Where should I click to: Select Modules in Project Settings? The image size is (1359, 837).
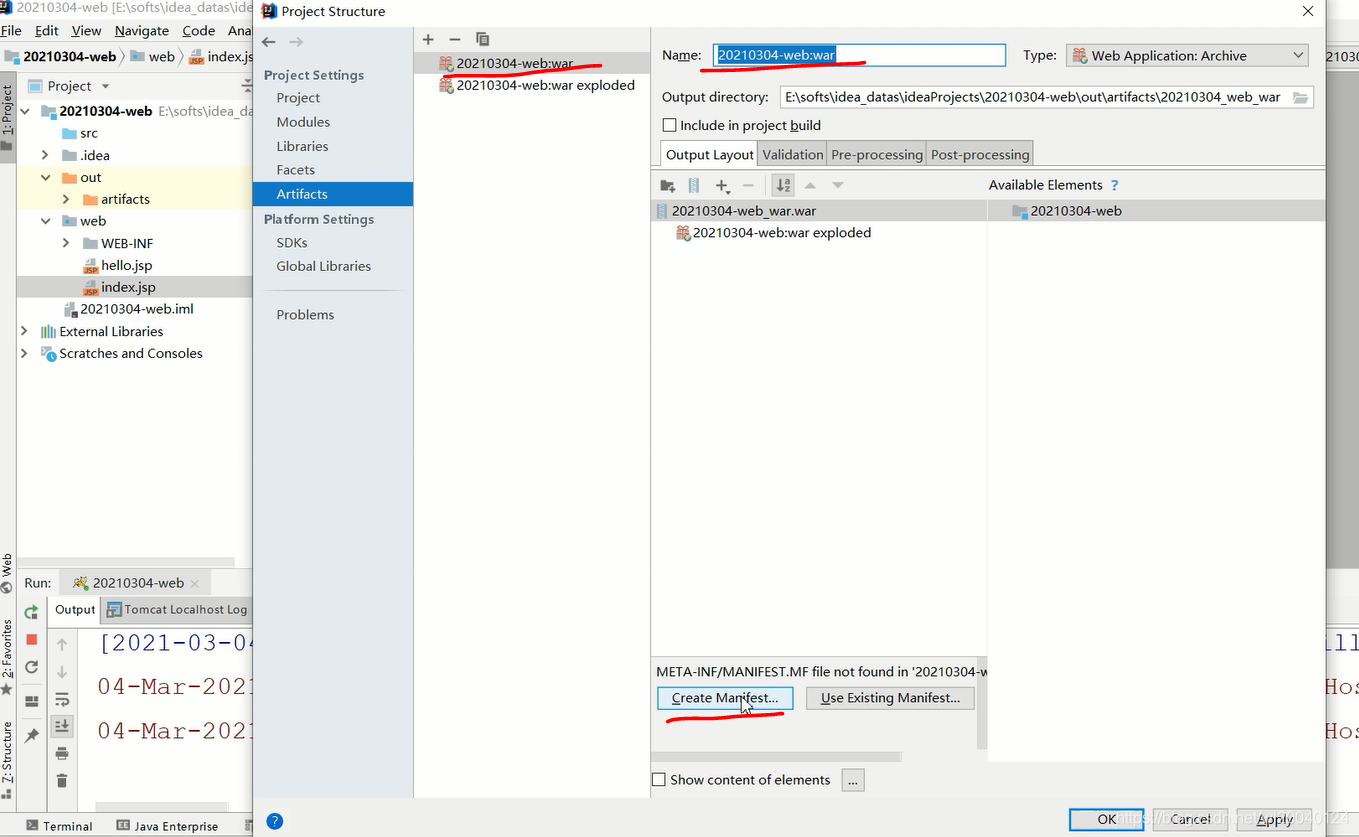(303, 122)
